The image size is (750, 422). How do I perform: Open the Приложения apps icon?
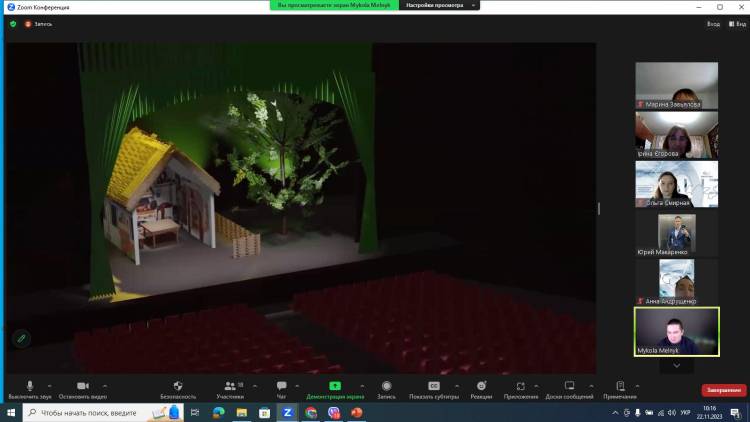coord(520,386)
